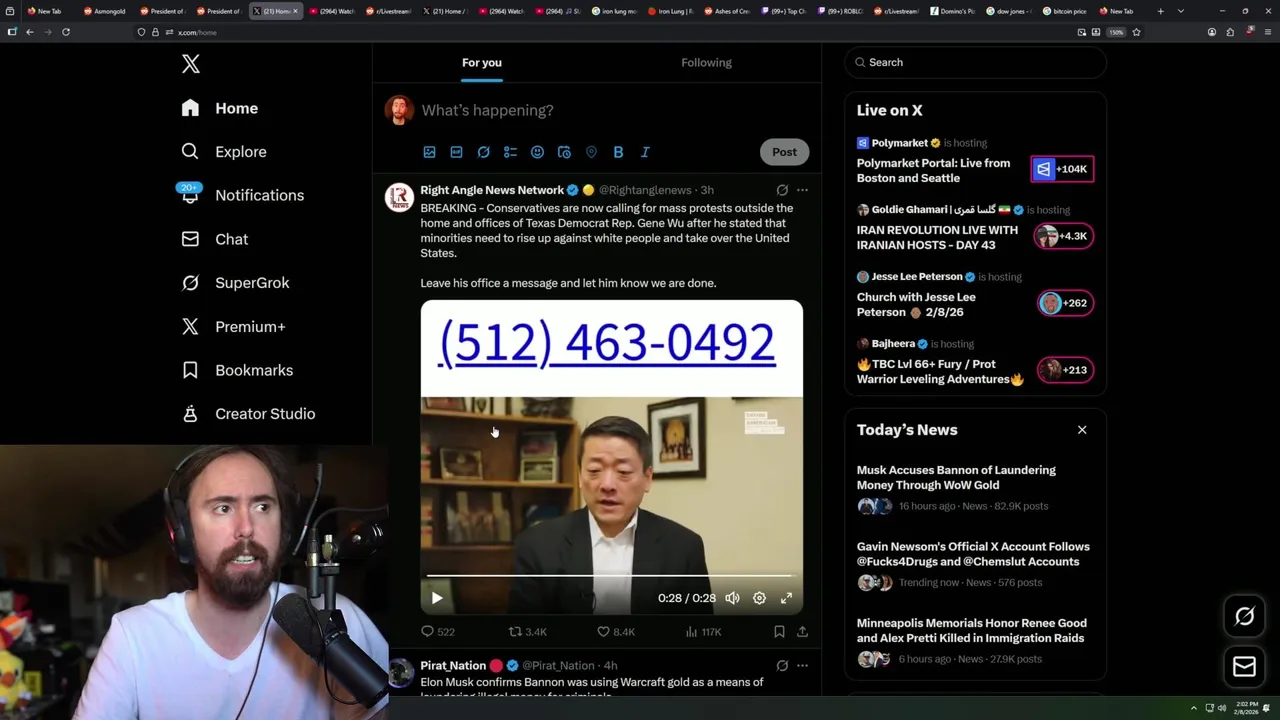Switch to the For you tab
This screenshot has width=1280, height=720.
(482, 62)
